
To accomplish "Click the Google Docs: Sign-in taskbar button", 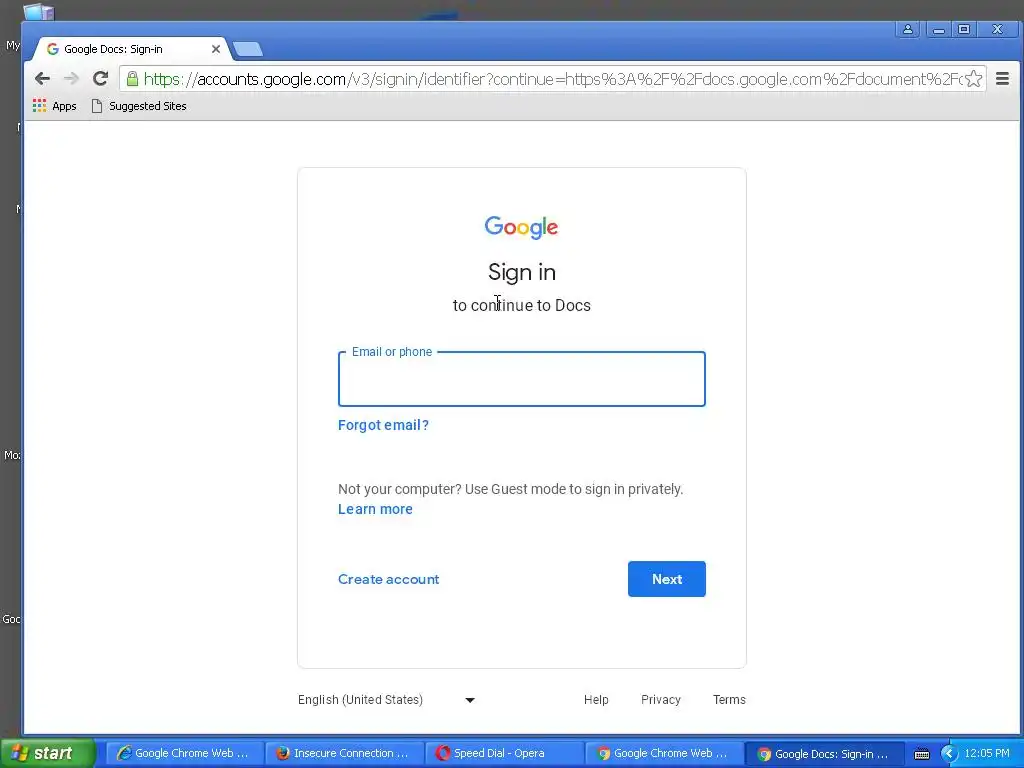I will [823, 754].
